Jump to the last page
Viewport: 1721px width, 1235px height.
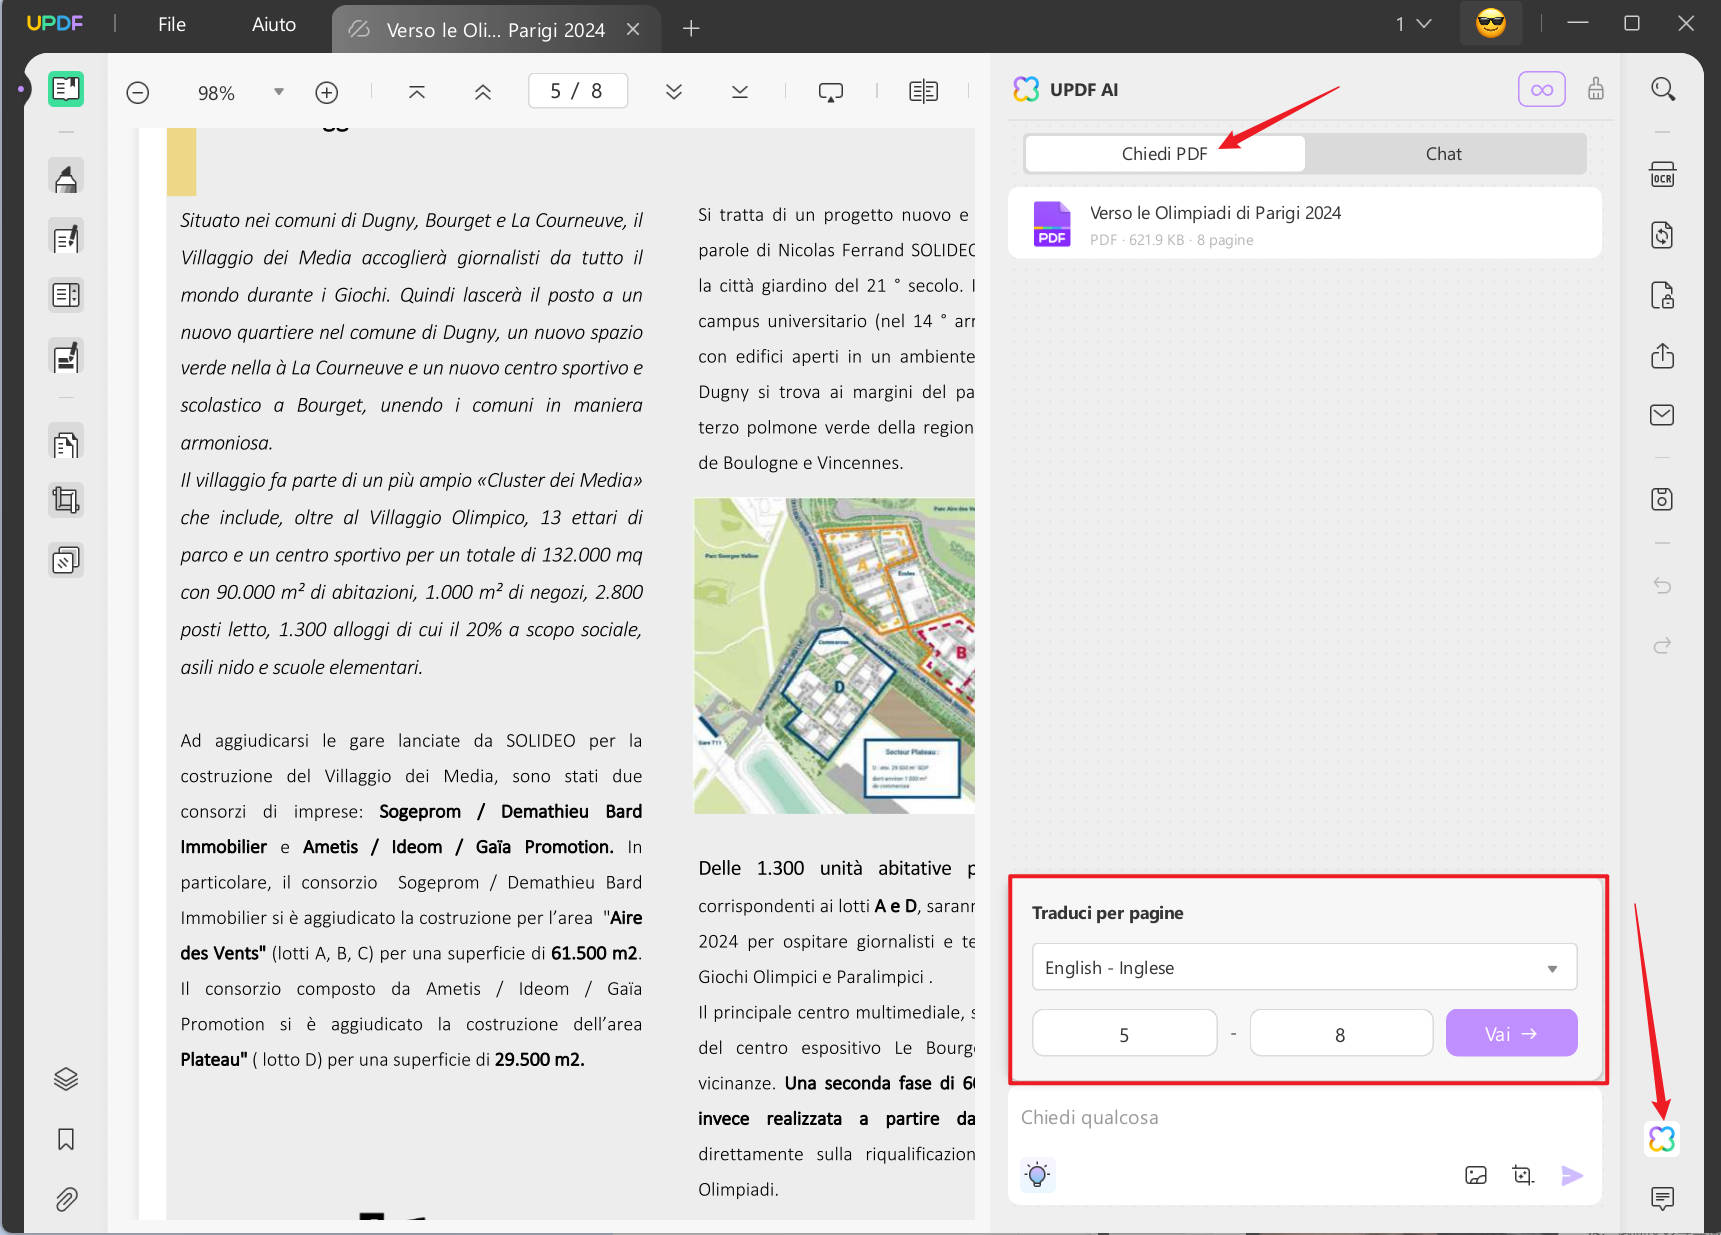(740, 92)
